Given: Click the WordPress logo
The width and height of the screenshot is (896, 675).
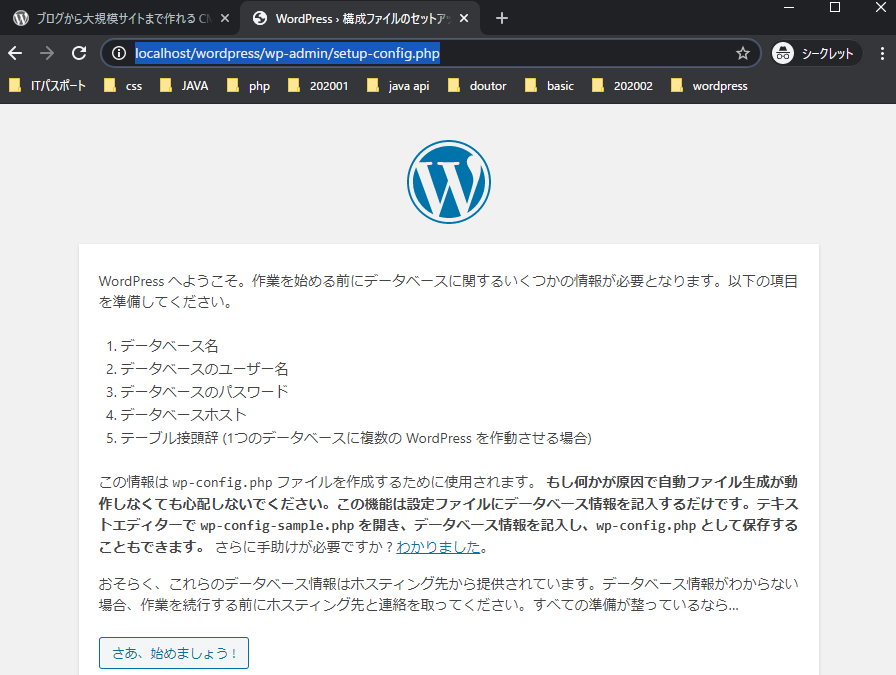Looking at the screenshot, I should [x=449, y=182].
